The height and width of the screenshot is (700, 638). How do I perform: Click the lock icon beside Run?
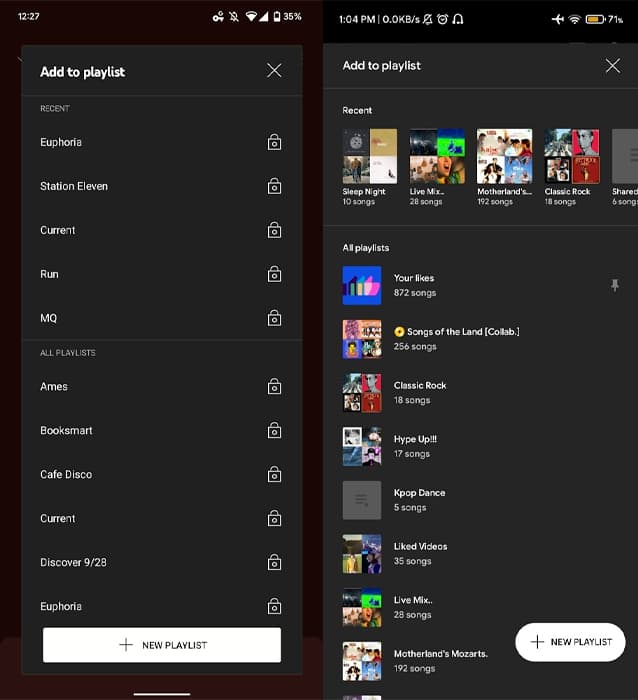point(274,274)
